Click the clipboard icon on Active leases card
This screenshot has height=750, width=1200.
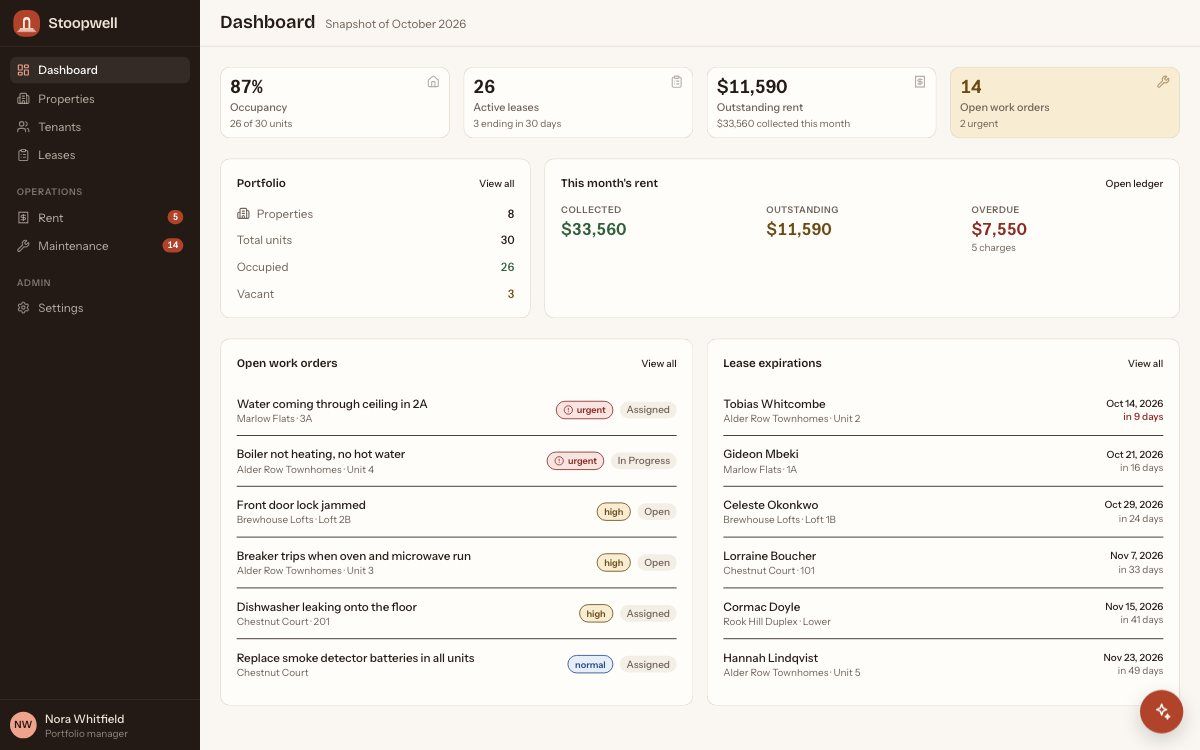click(x=677, y=82)
